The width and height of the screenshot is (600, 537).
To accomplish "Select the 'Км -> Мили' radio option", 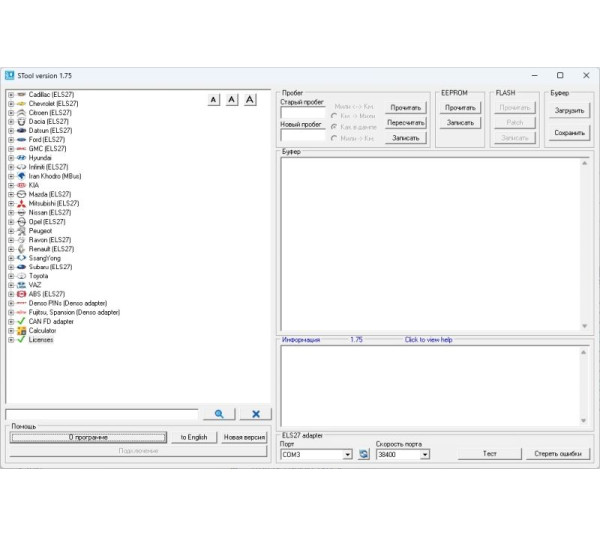I will pos(333,116).
